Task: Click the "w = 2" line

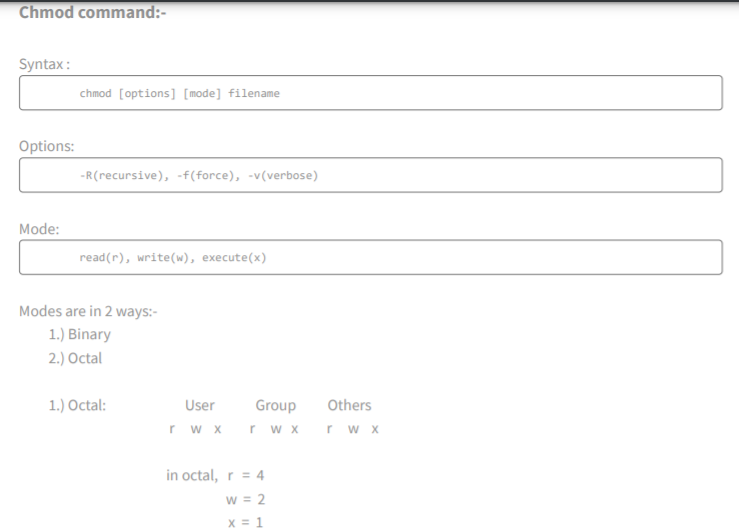Action: (245, 499)
